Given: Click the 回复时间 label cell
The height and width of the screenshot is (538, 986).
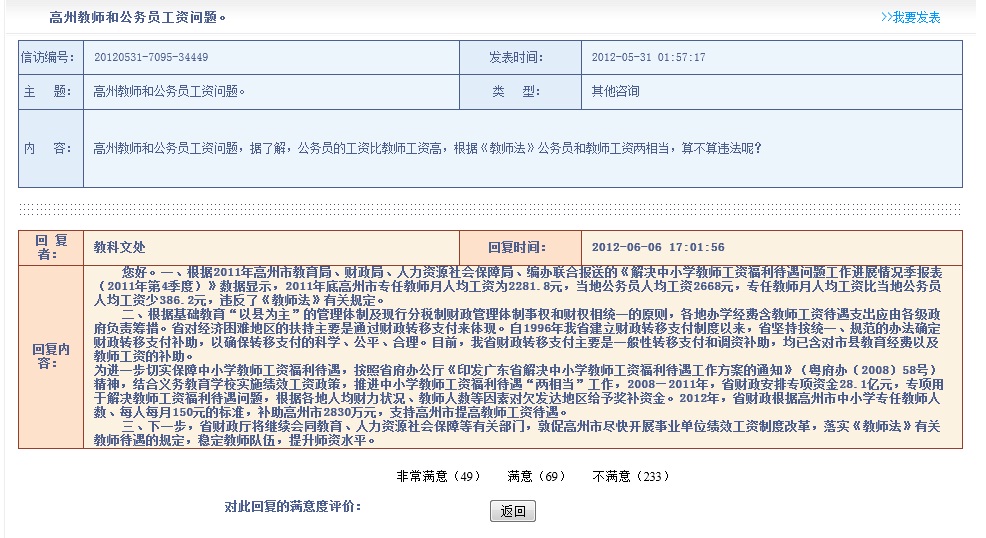Looking at the screenshot, I should pos(519,247).
